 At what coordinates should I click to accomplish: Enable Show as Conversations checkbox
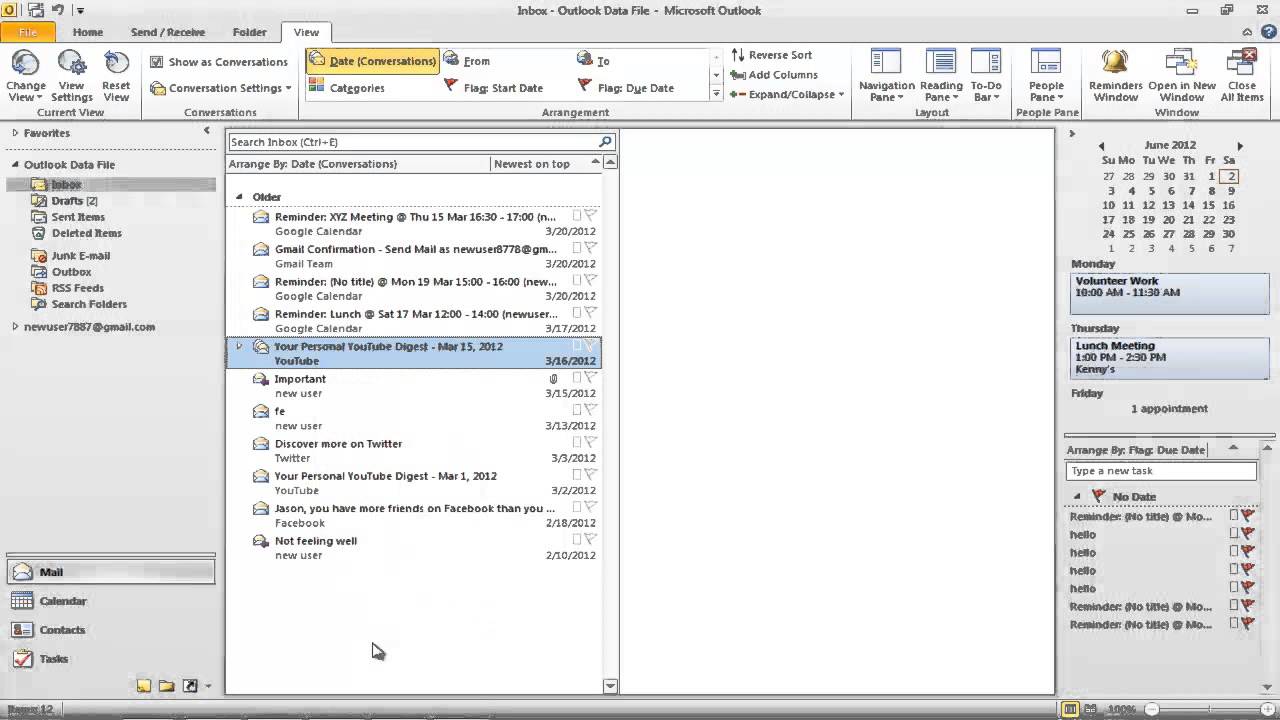[156, 62]
